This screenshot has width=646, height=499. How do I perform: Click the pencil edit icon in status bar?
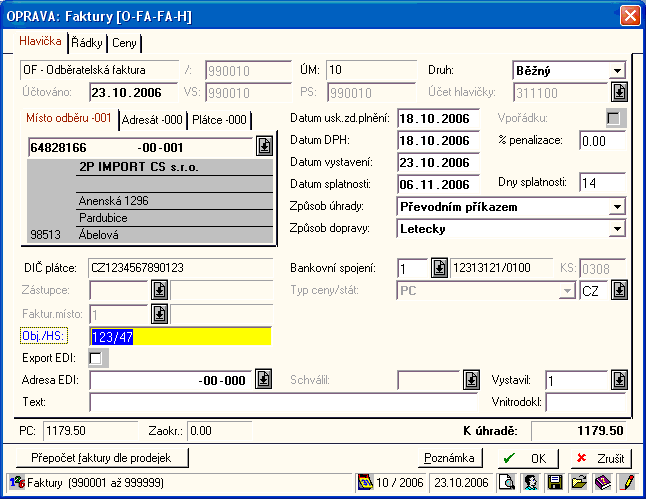coord(626,482)
